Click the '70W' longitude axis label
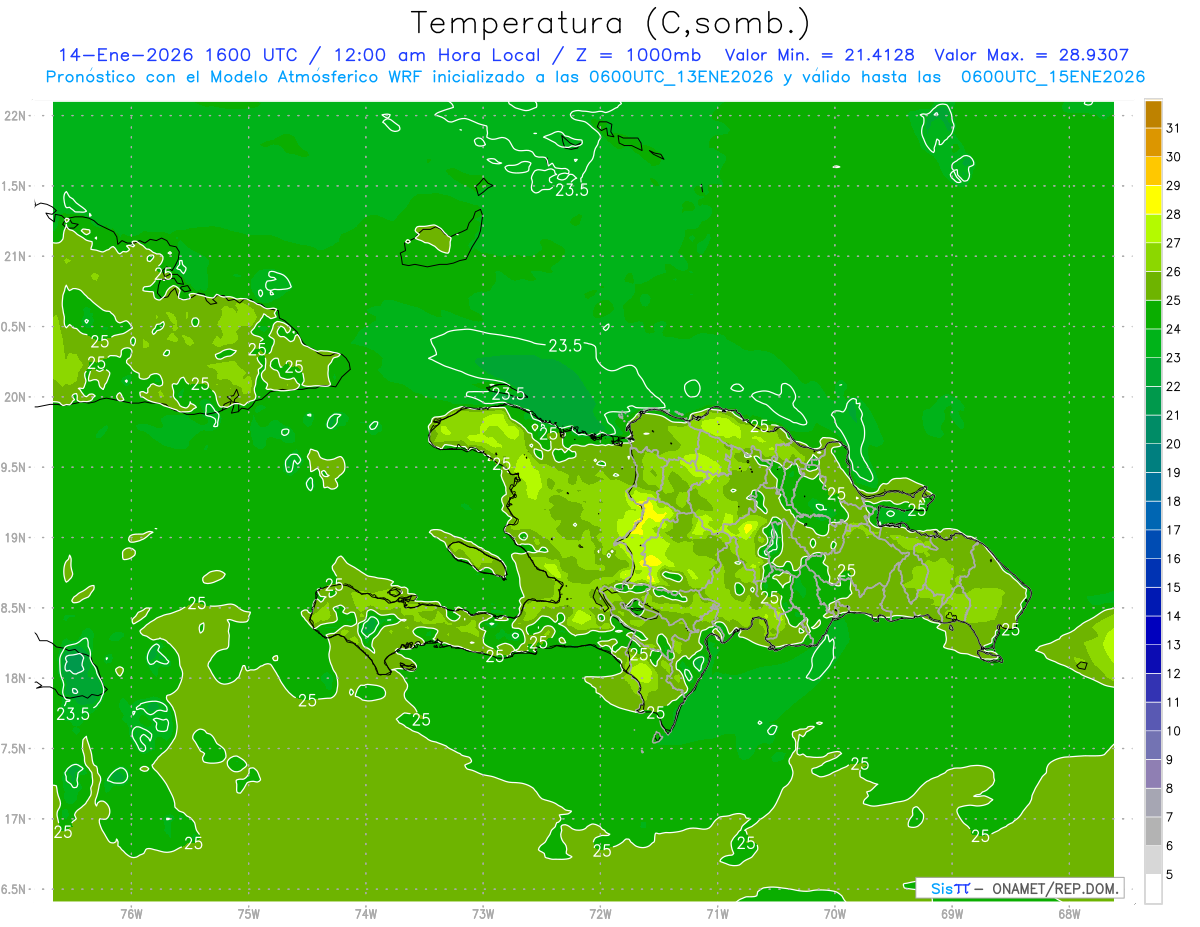This screenshot has width=1200, height=927. pos(835,914)
